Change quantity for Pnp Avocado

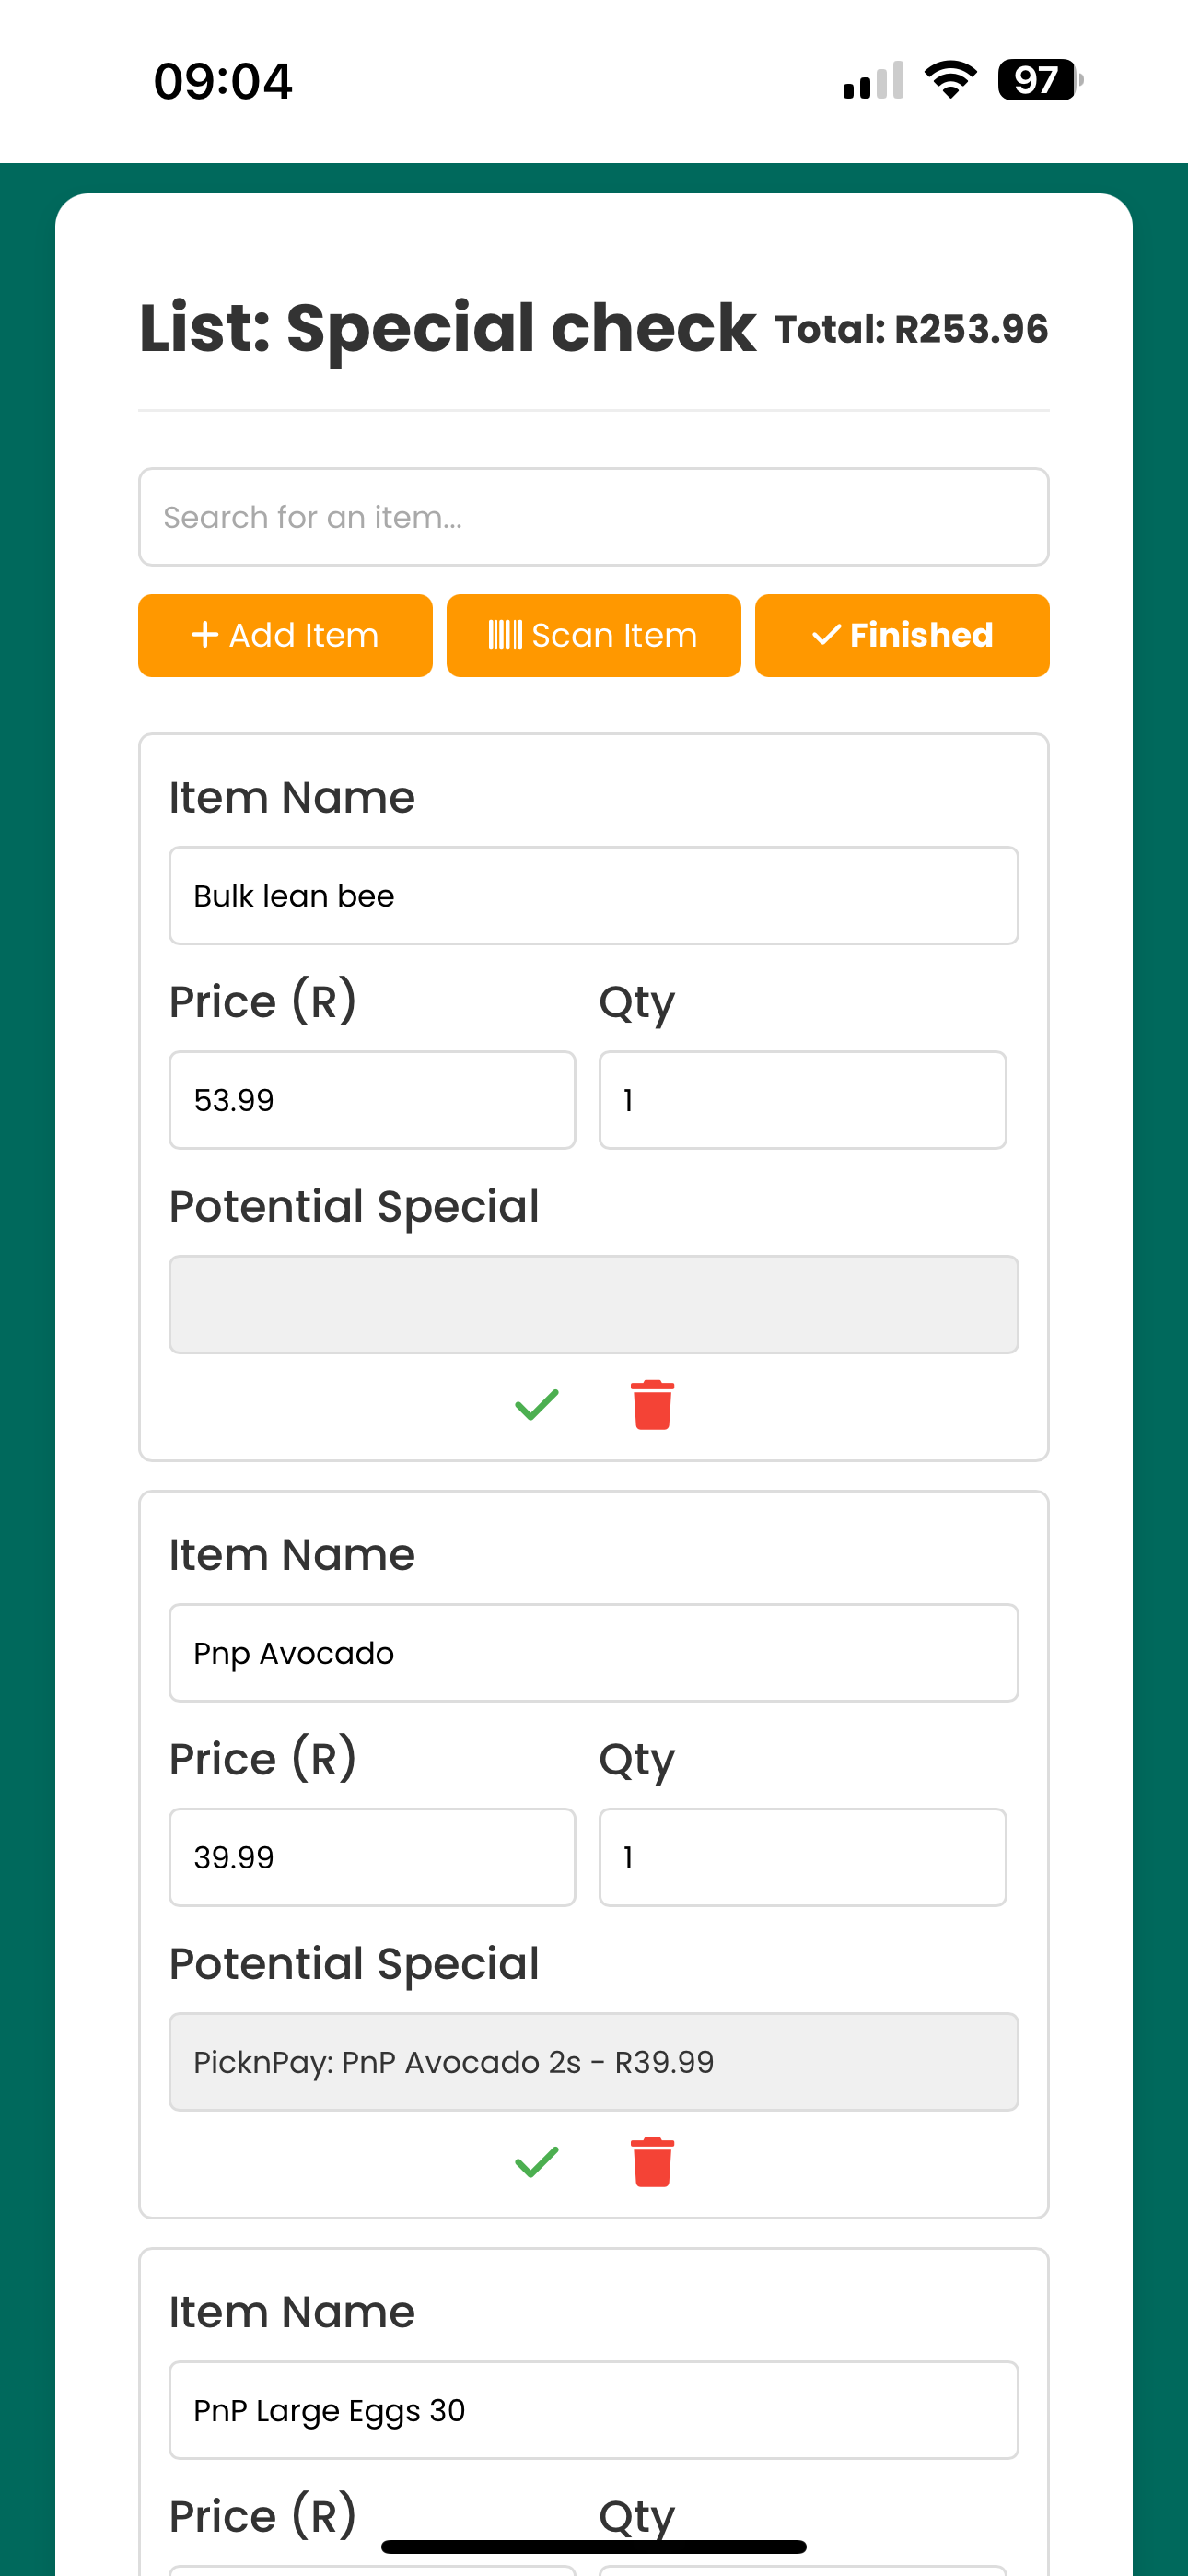802,1857
